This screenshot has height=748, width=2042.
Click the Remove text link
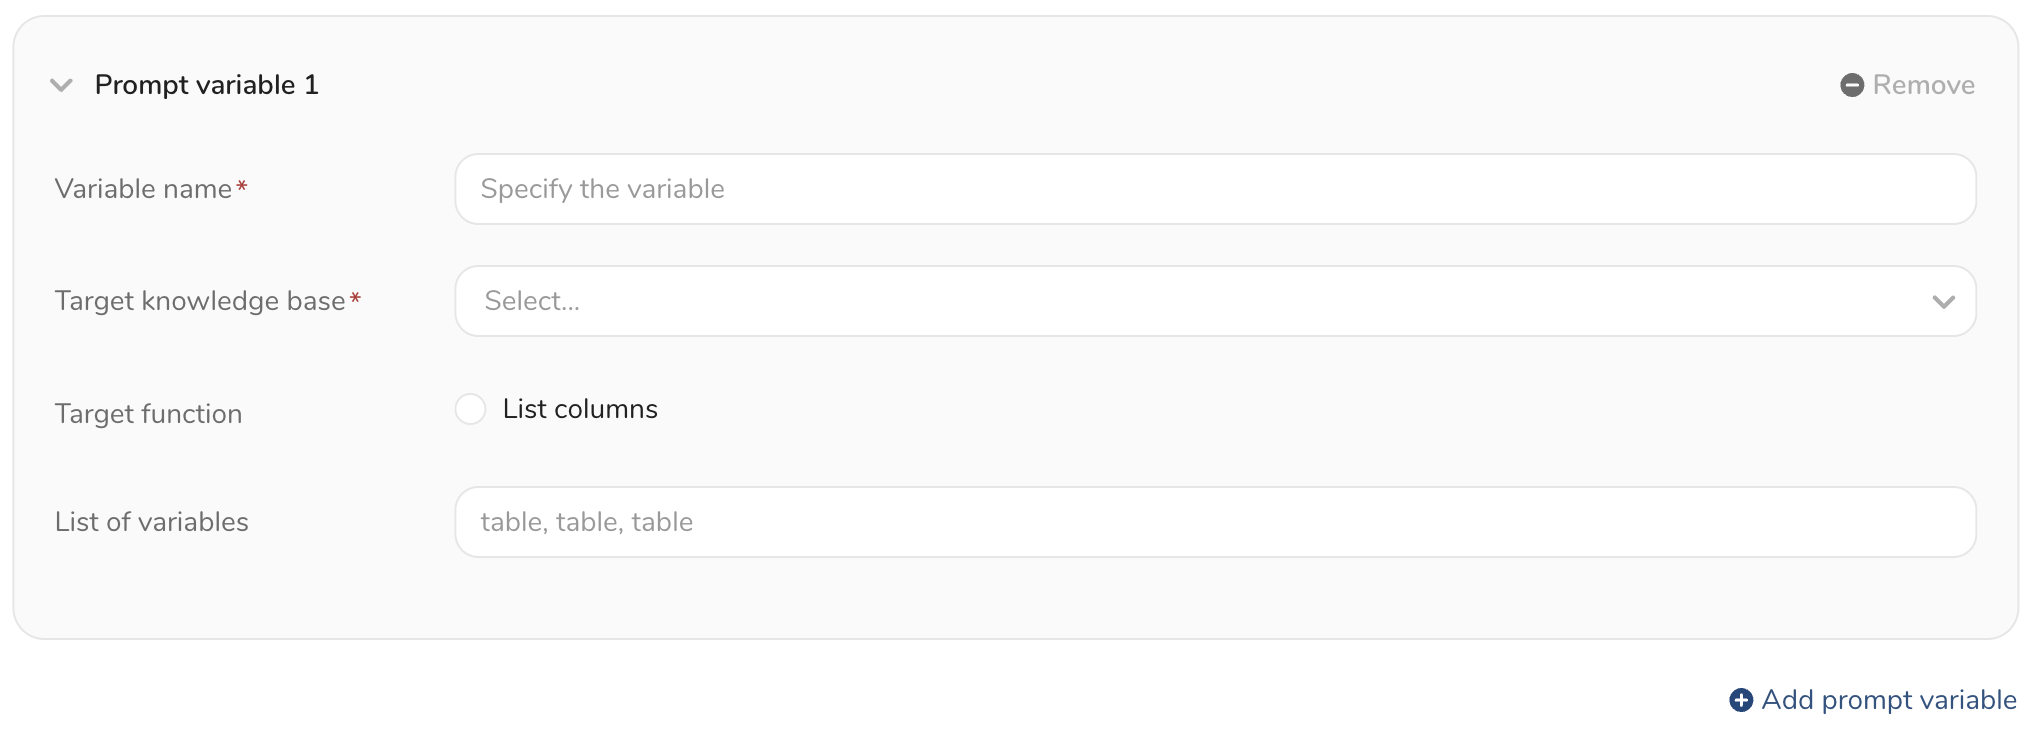tap(1923, 85)
